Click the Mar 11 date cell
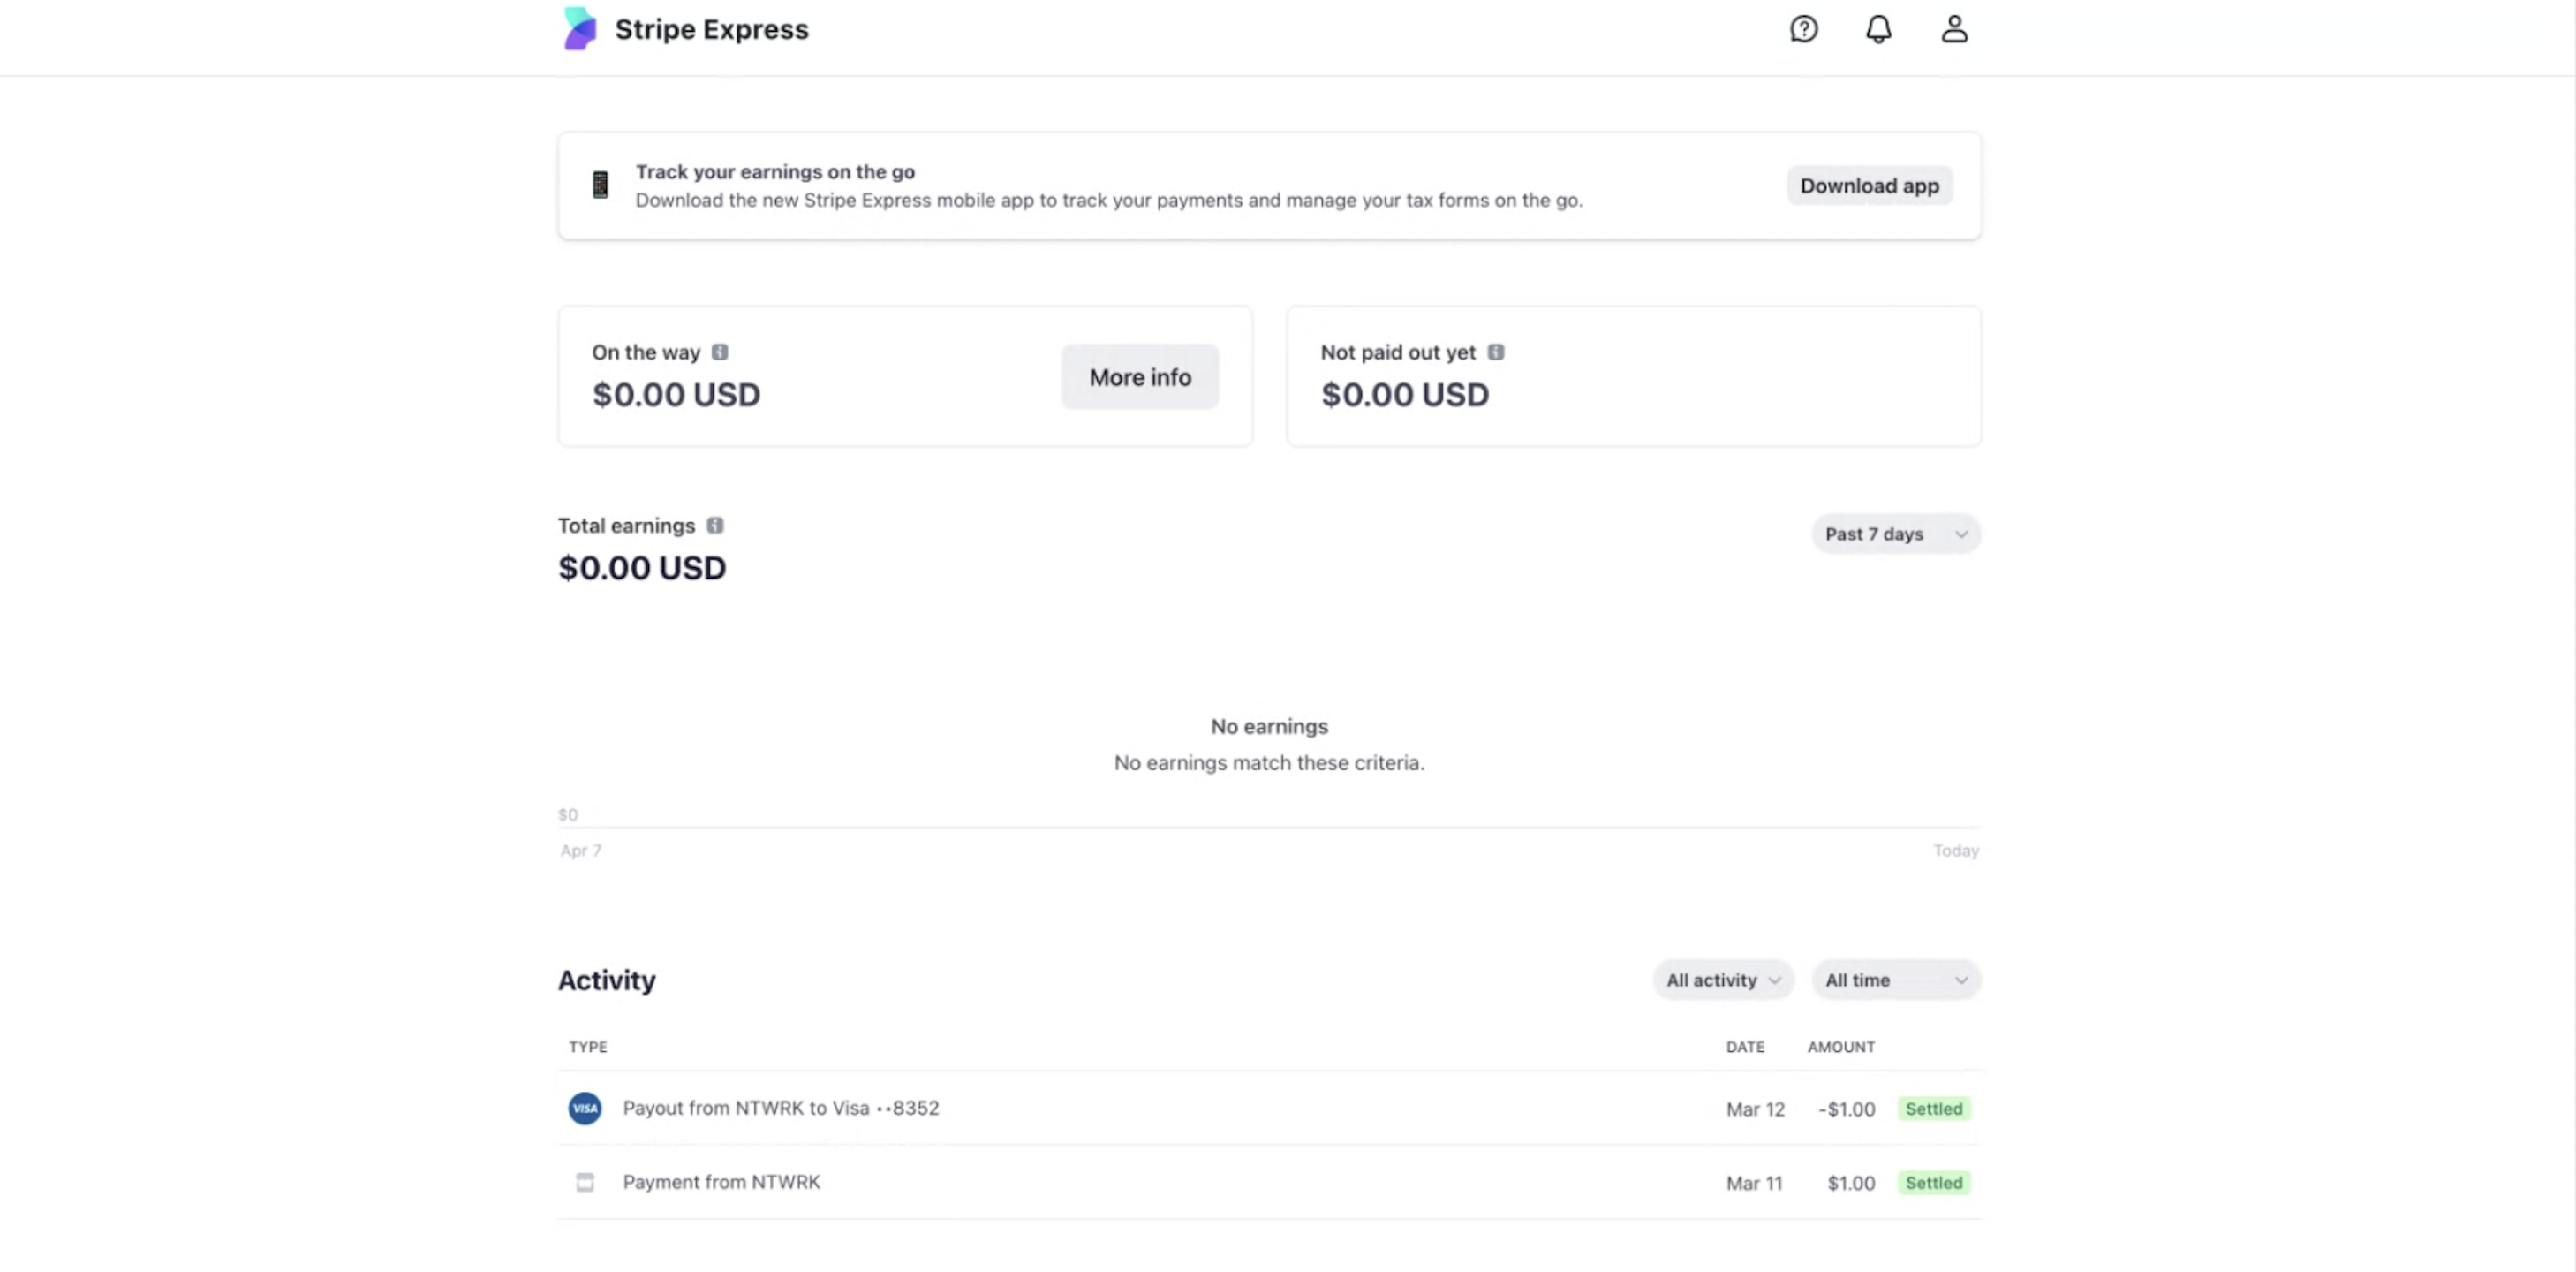Screen dimensions: 2576x1272 click(x=1754, y=1183)
